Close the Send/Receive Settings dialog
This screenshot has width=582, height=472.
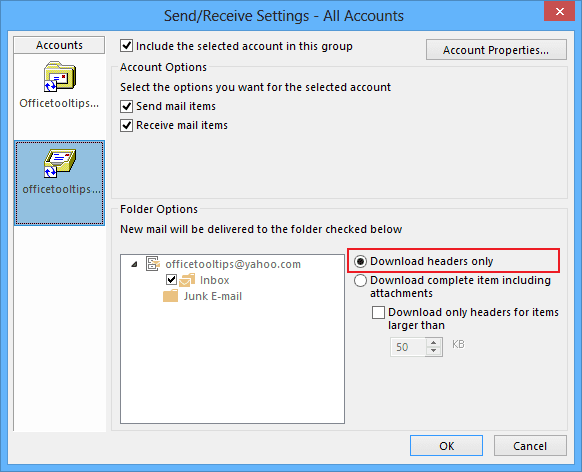point(559,12)
